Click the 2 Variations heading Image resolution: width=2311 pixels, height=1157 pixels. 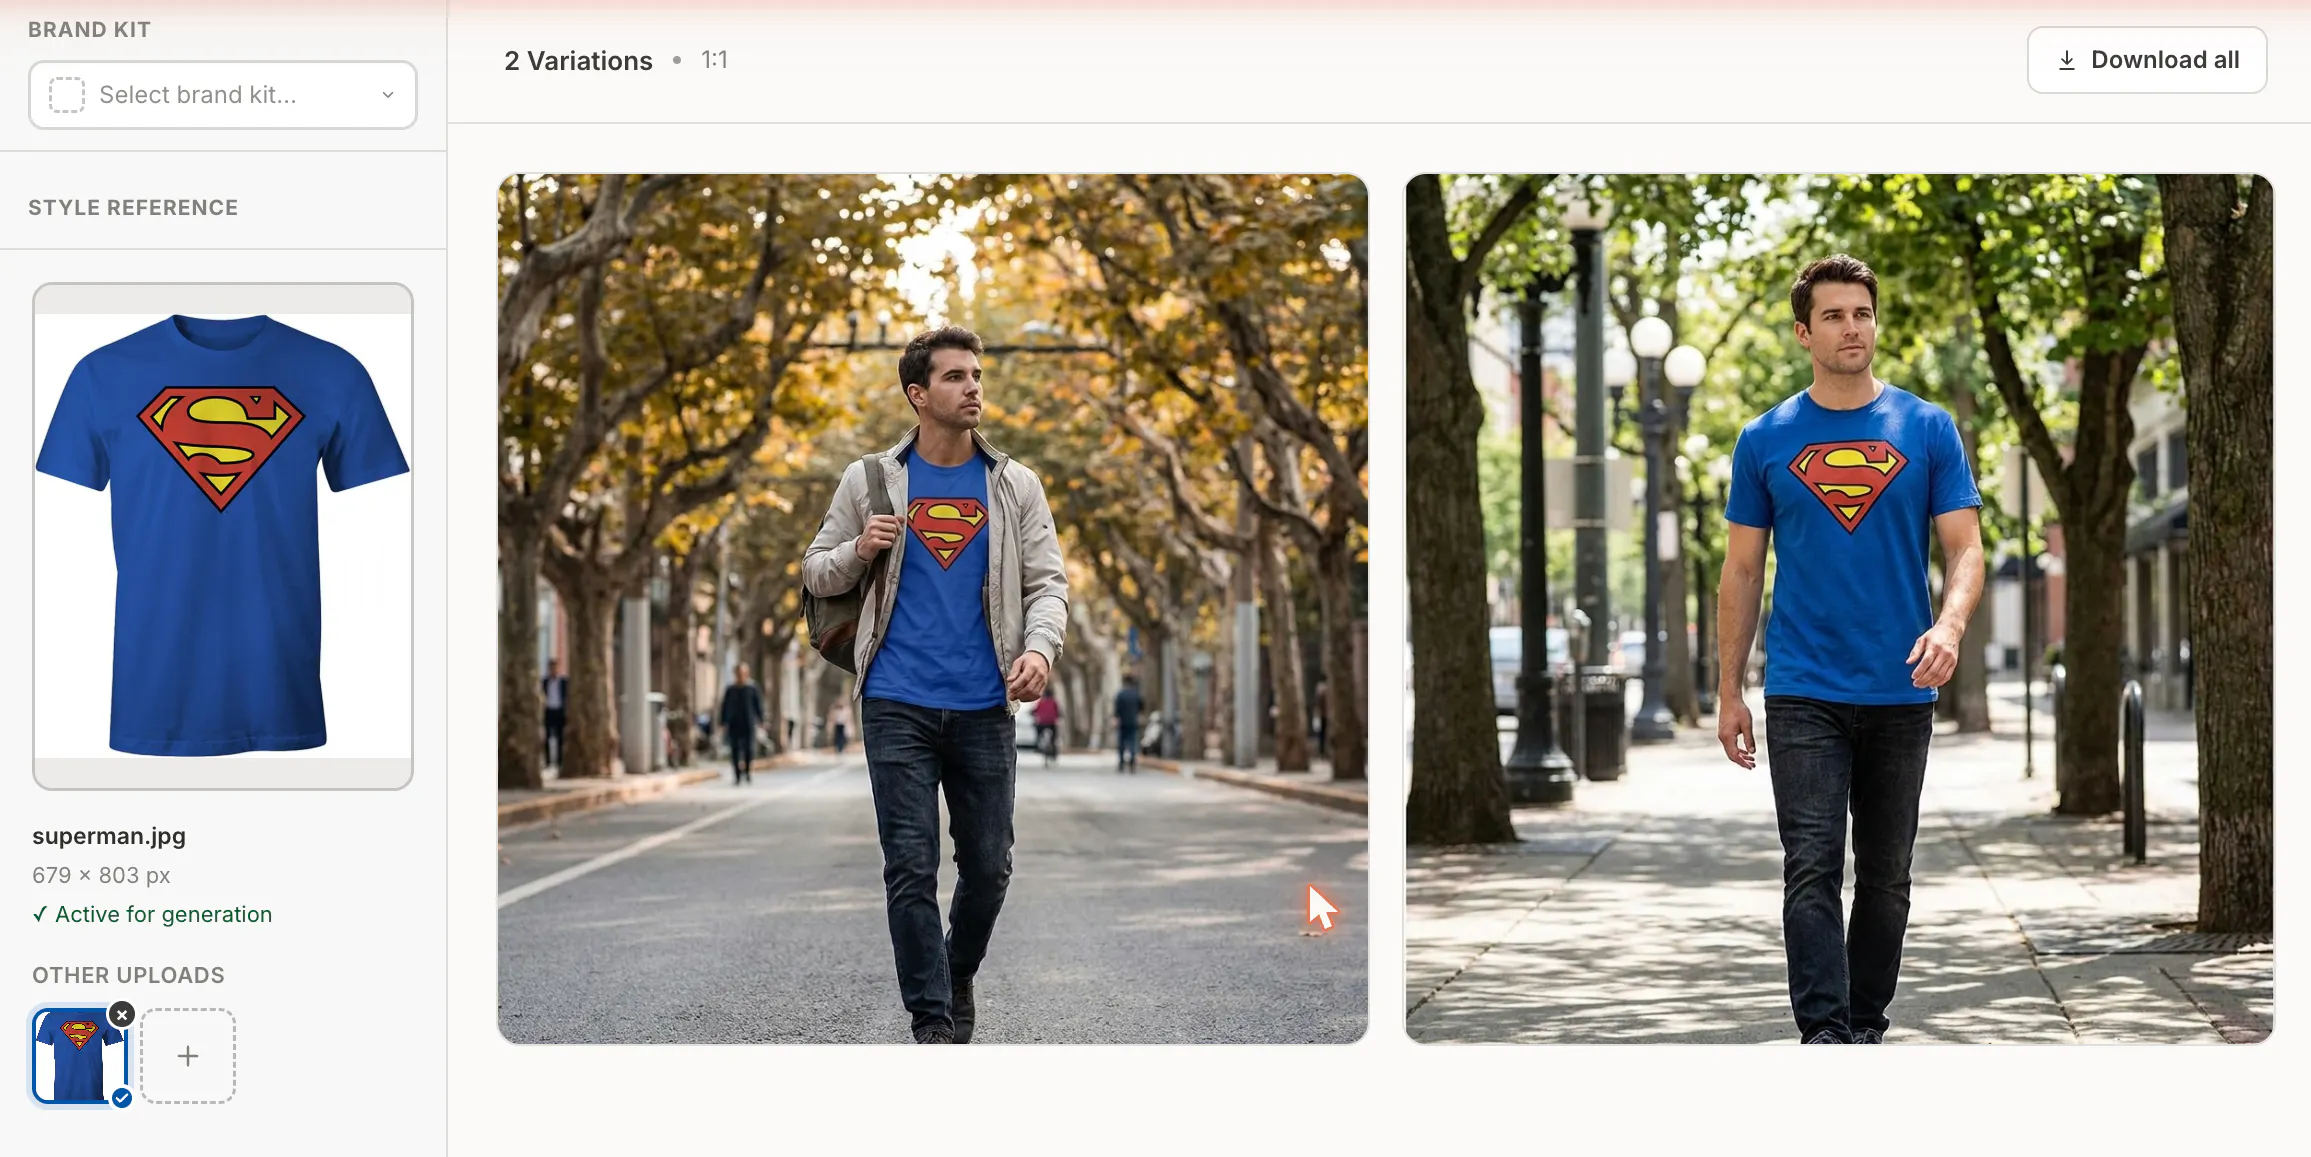click(x=578, y=61)
